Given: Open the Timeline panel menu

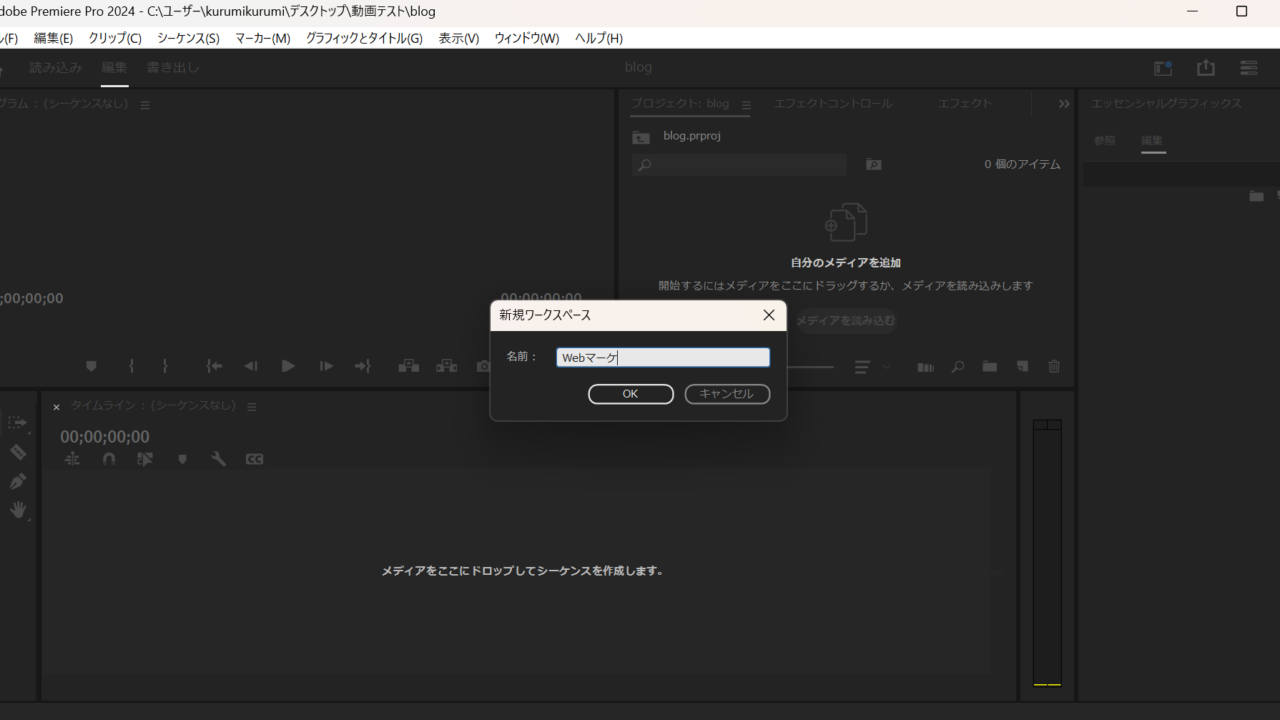Looking at the screenshot, I should pyautogui.click(x=252, y=407).
